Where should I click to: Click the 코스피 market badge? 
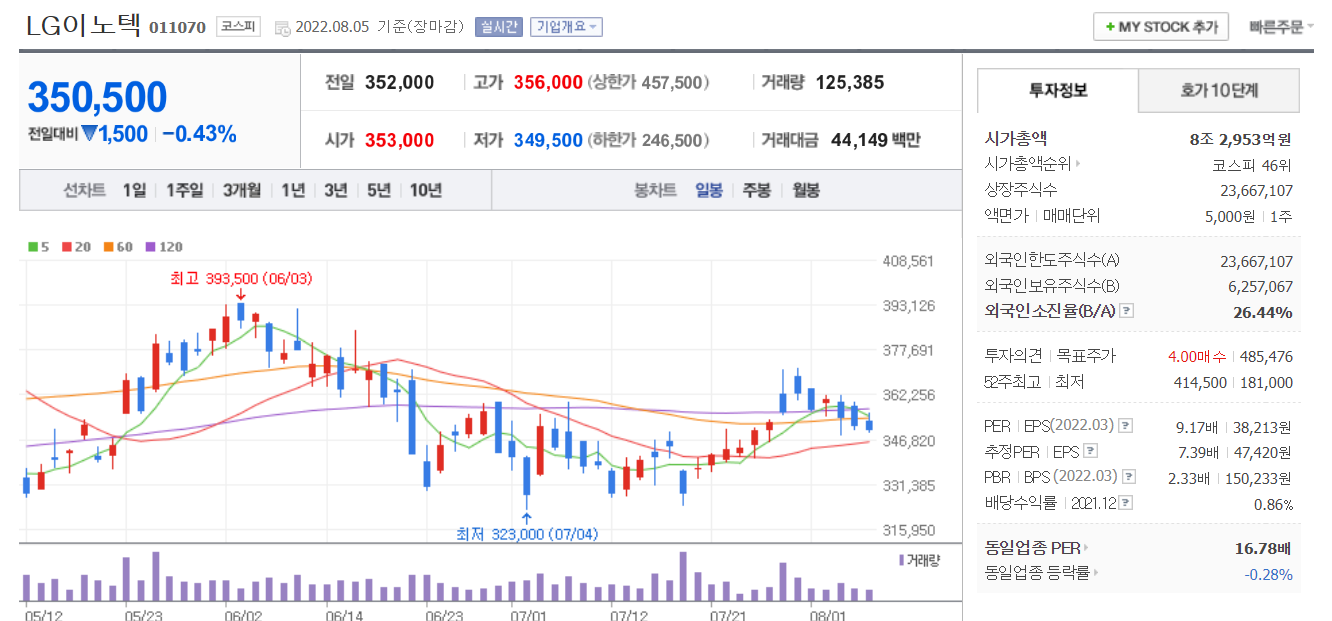(238, 27)
